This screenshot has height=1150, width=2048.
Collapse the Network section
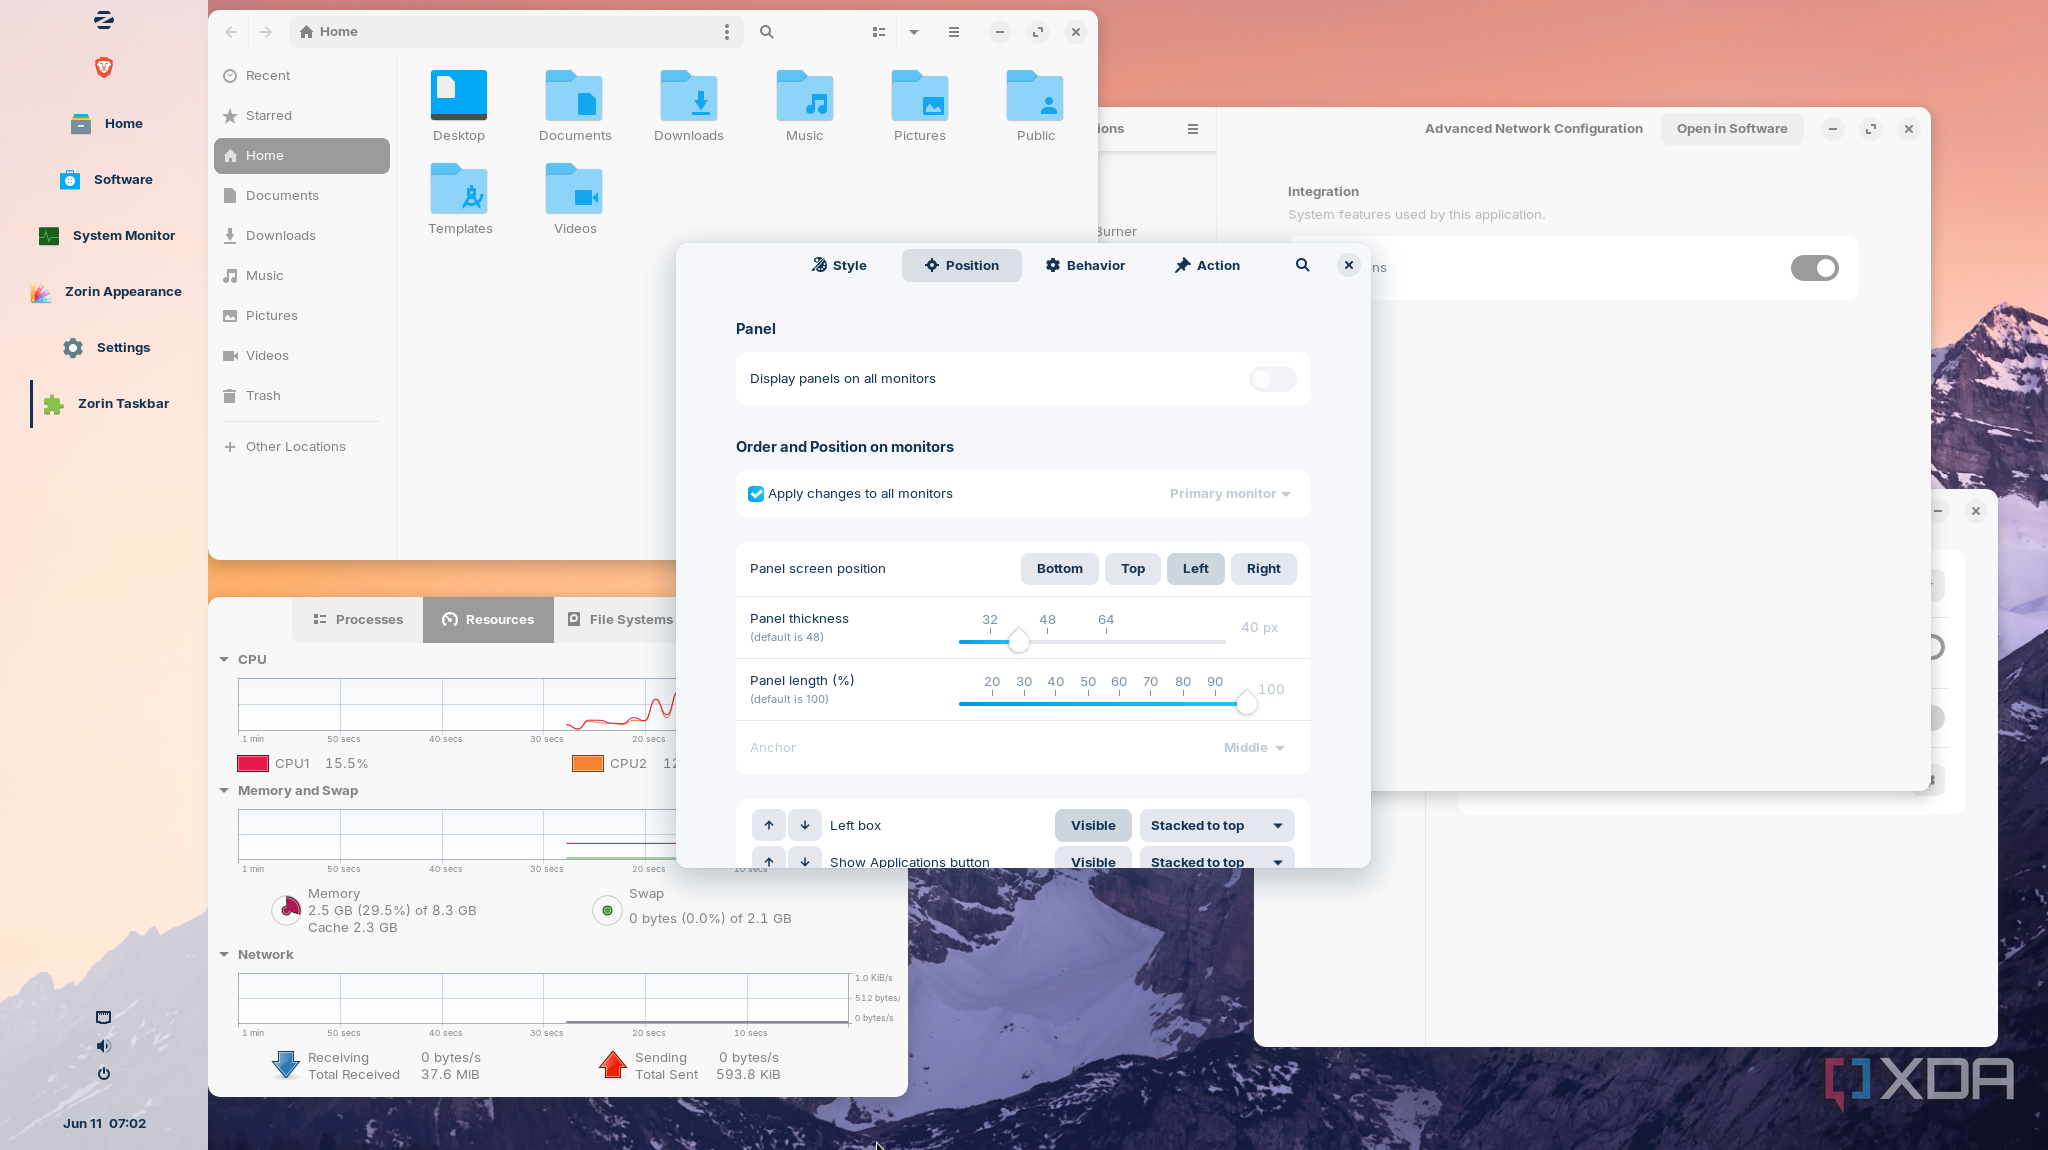pos(224,955)
